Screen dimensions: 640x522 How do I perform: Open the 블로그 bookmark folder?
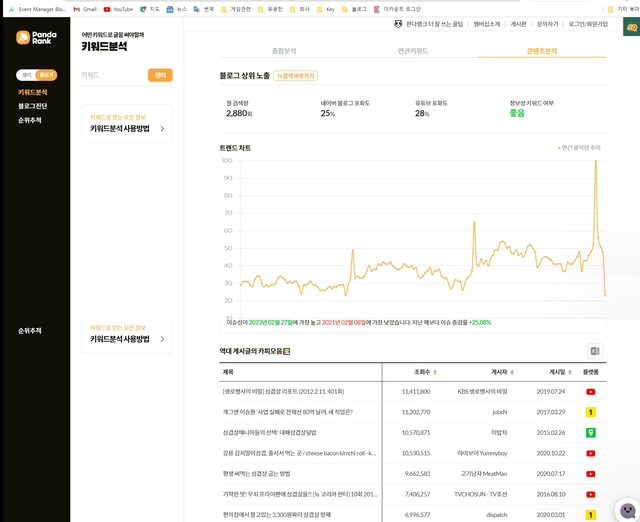click(x=354, y=9)
